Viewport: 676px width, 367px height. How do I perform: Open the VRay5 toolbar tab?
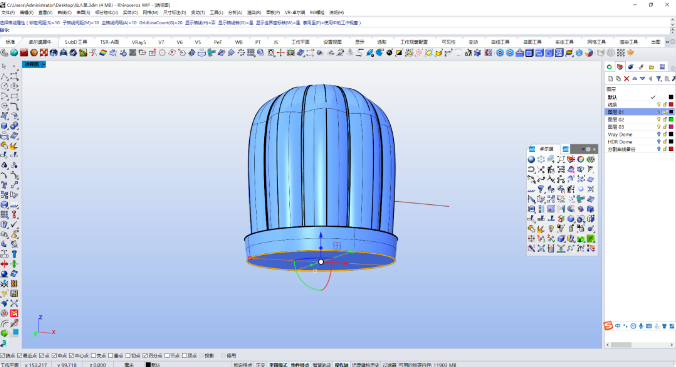(138, 42)
